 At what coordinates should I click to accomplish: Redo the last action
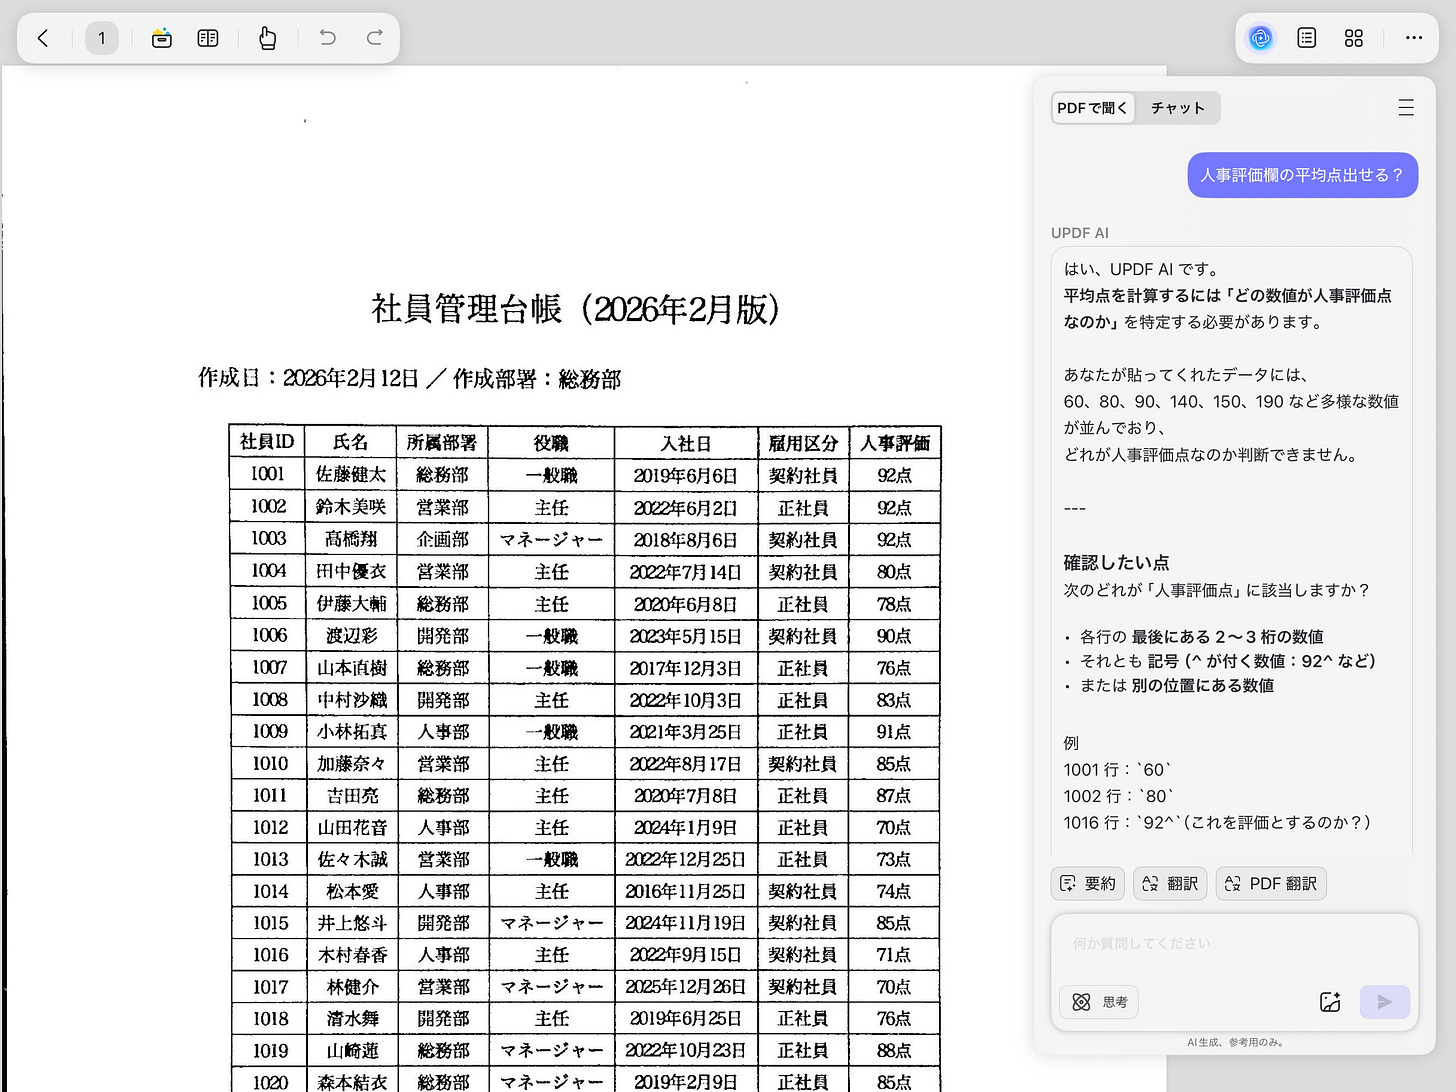(x=374, y=37)
